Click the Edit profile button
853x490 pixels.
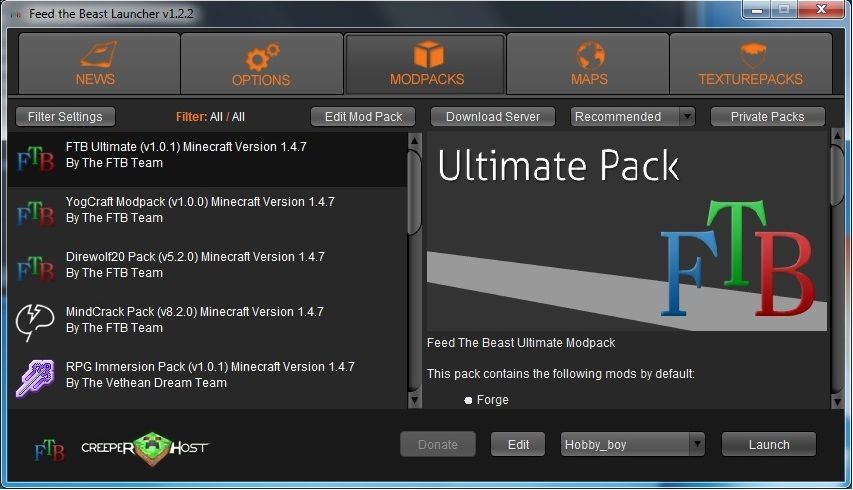(518, 444)
